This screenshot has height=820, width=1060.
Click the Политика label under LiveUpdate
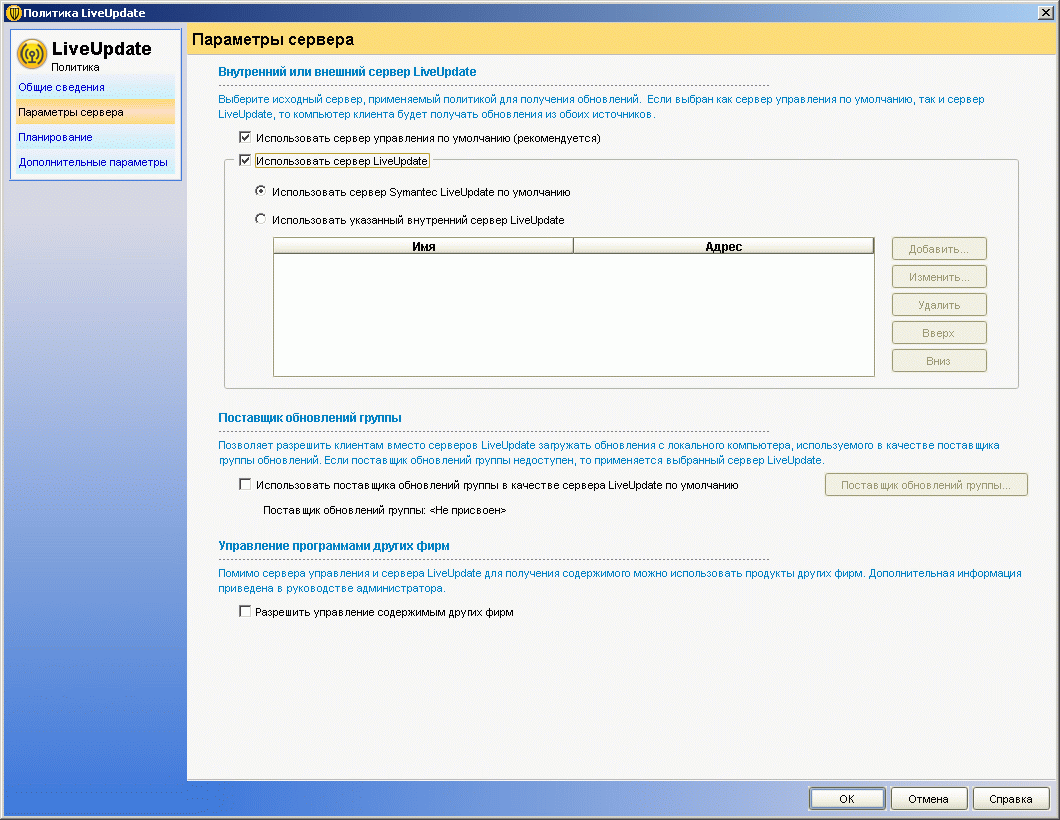(75, 67)
